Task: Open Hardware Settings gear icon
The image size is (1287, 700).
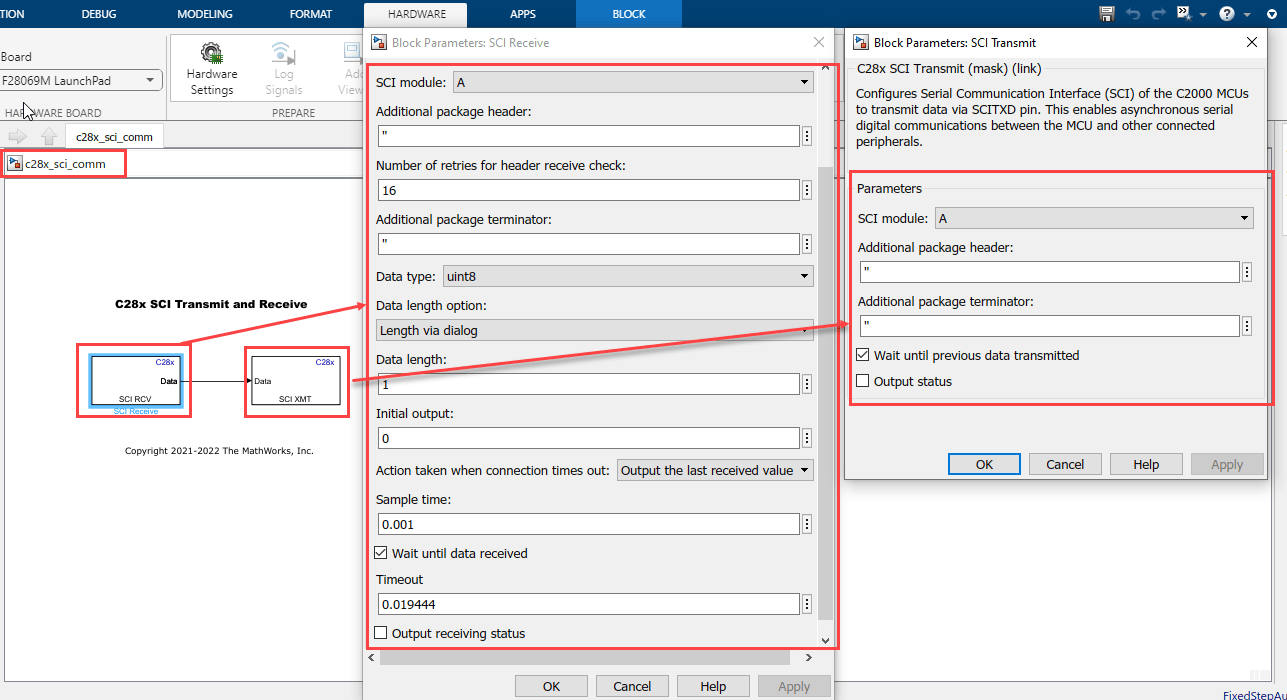Action: pos(211,54)
